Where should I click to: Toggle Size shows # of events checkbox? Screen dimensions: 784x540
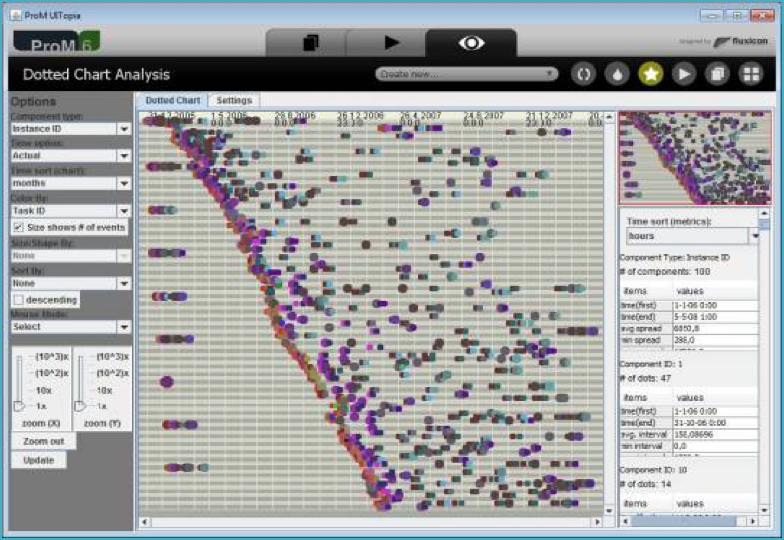click(18, 228)
